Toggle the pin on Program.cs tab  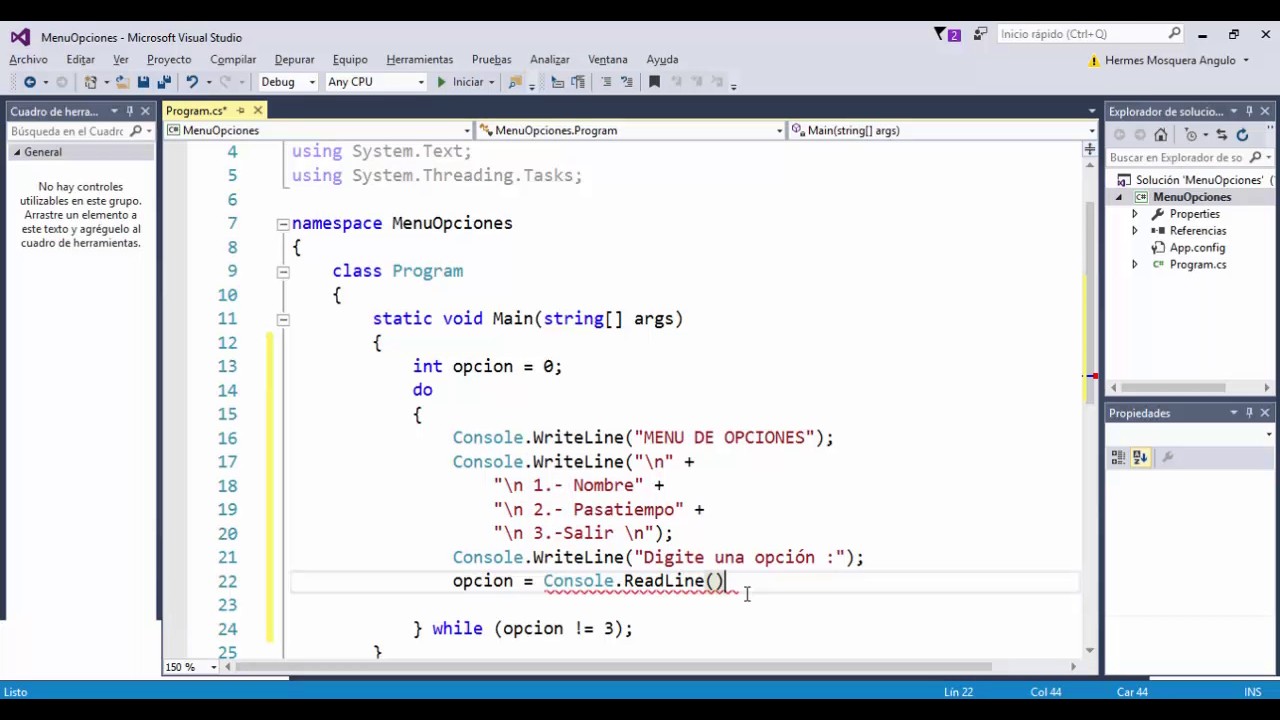240,111
